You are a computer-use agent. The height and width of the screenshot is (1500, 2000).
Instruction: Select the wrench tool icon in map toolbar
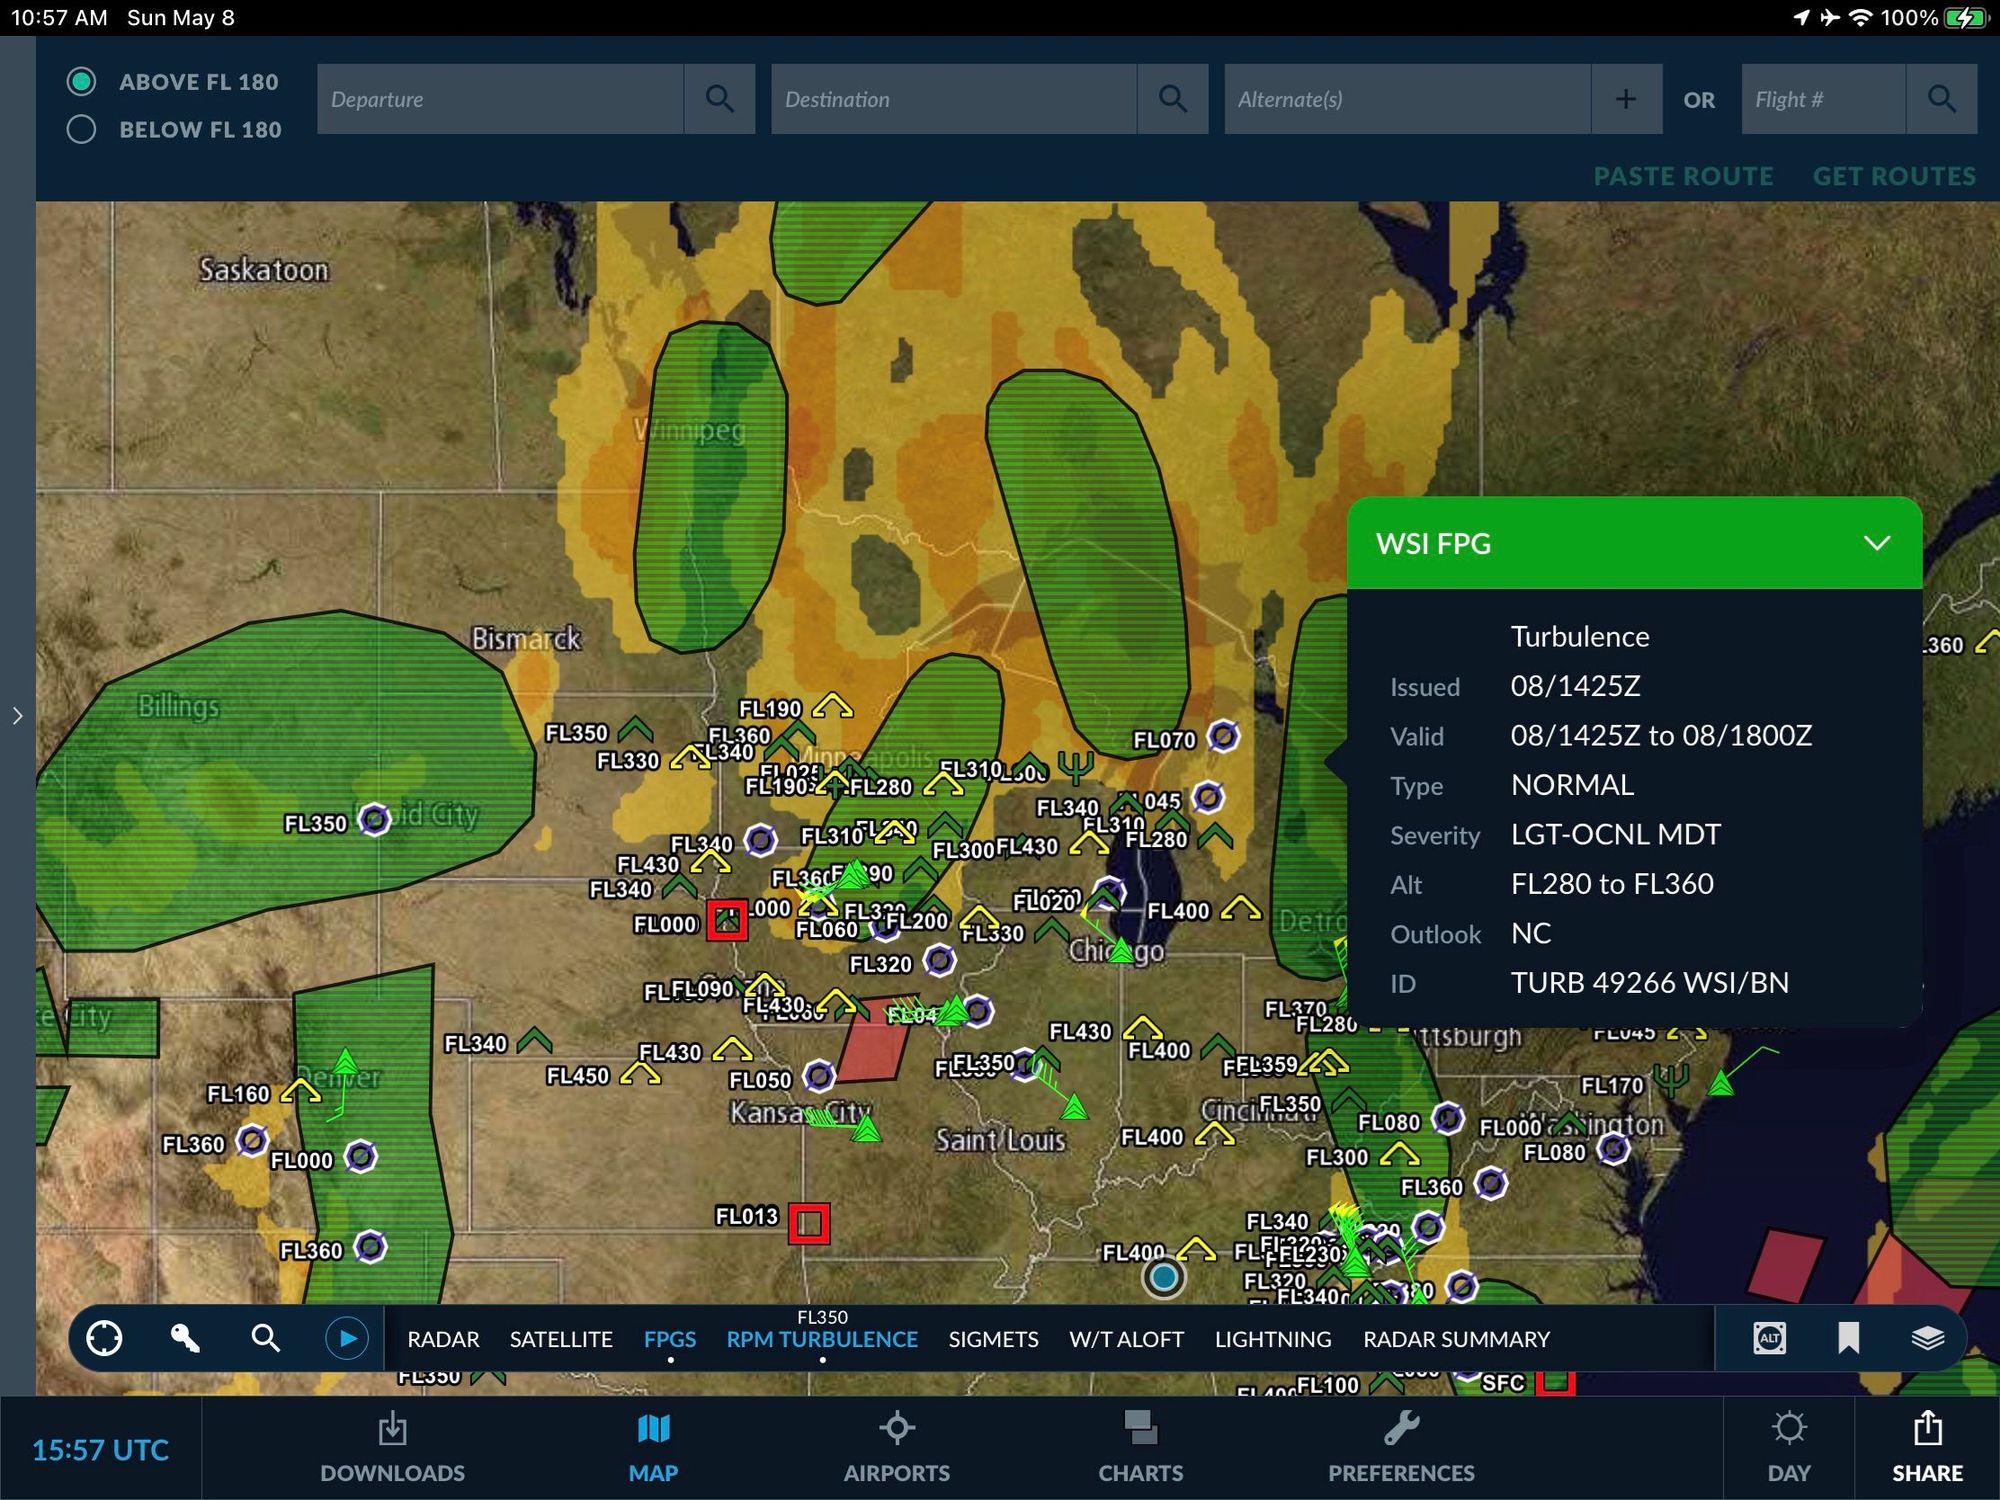point(185,1338)
